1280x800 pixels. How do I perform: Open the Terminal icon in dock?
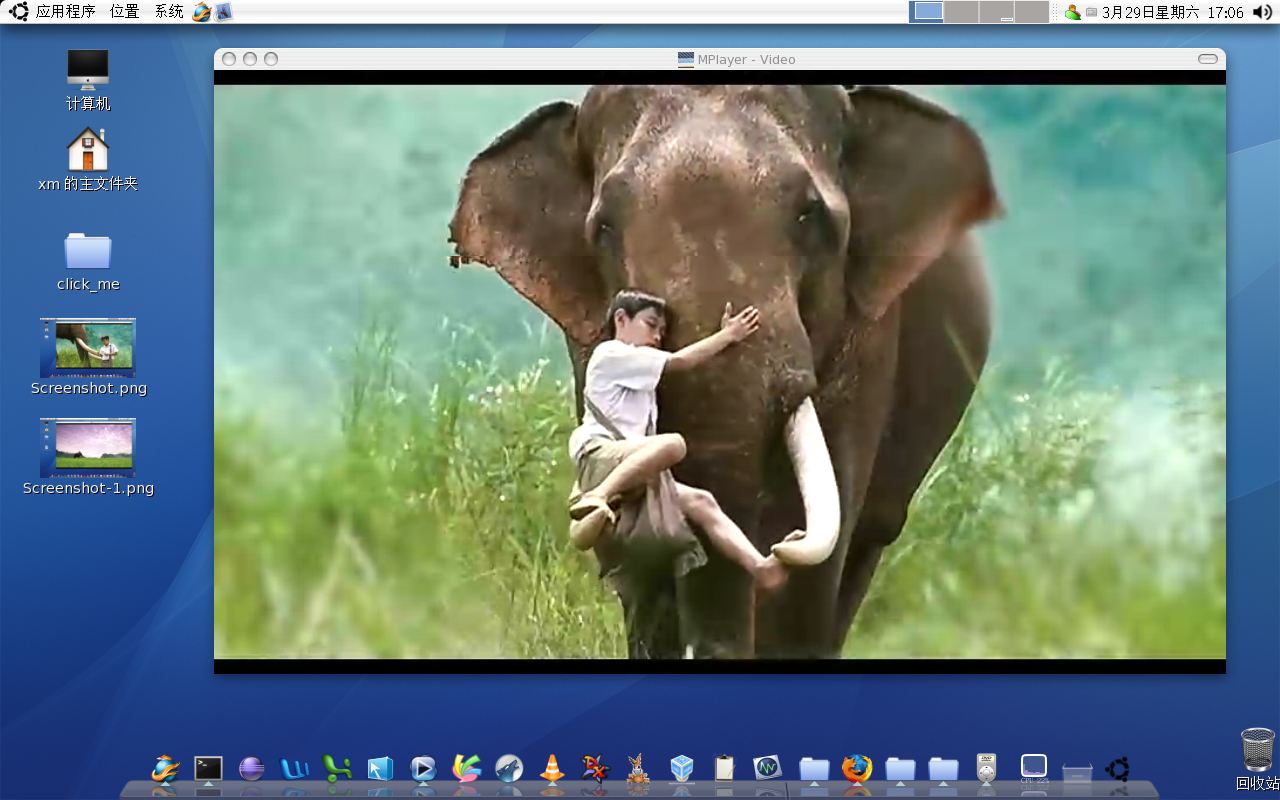click(x=208, y=768)
